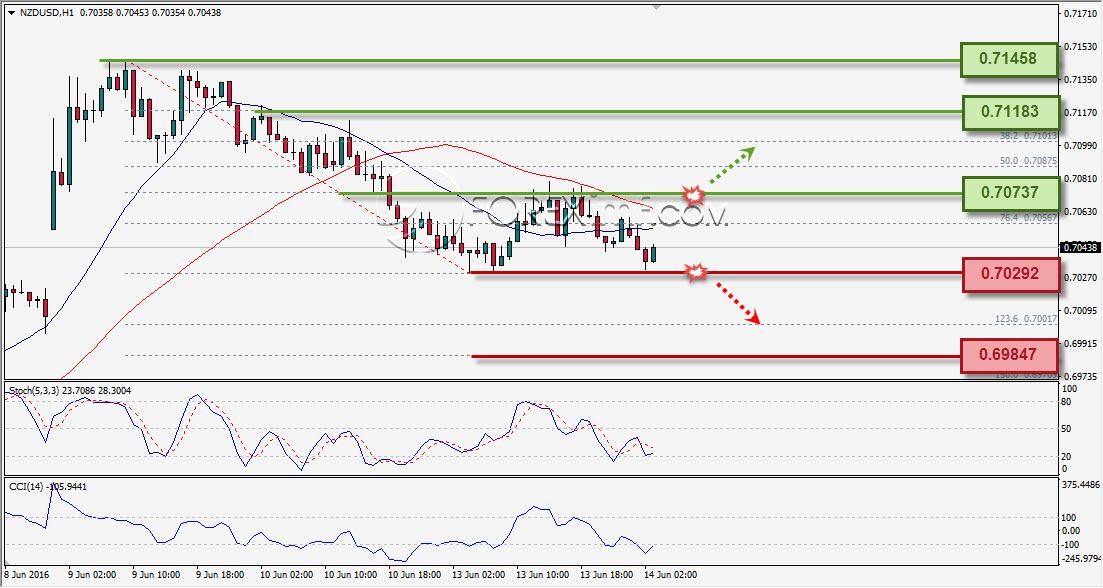Click the 9 Jun 02:00 time label
This screenshot has width=1103, height=588.
(x=92, y=575)
